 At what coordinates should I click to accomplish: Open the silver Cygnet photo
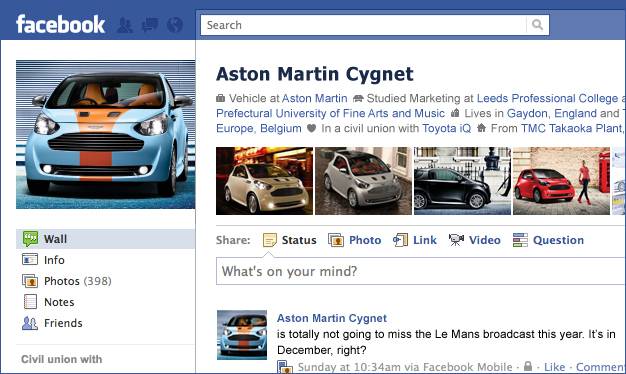coord(363,181)
